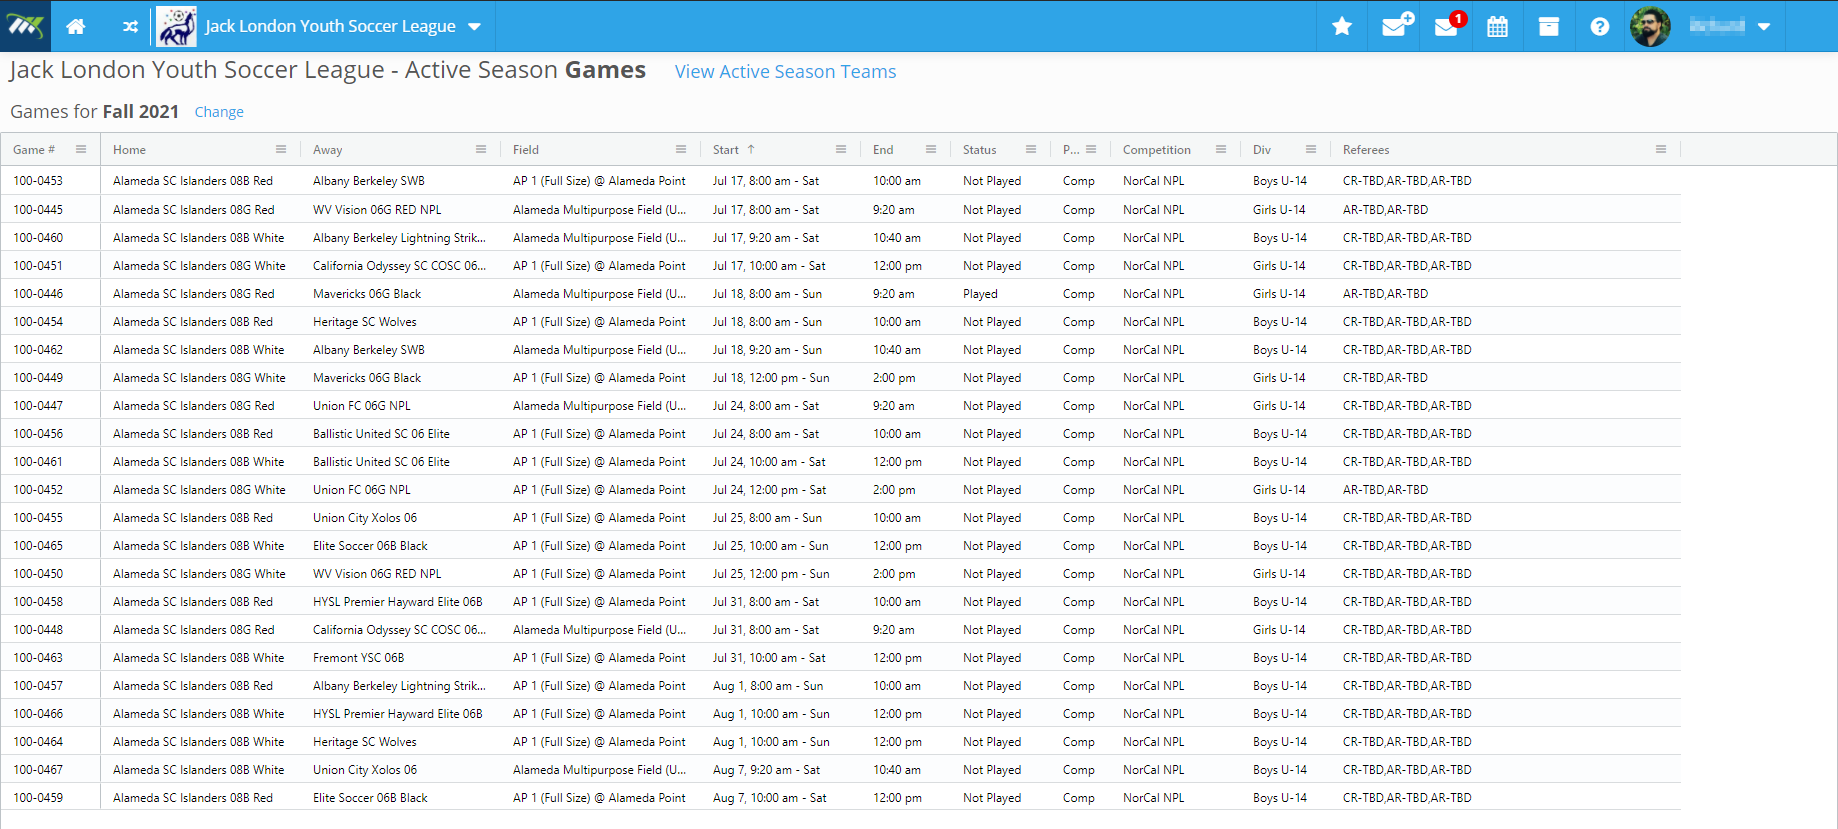Image resolution: width=1838 pixels, height=829 pixels.
Task: Expand the user account dropdown arrow
Action: click(x=1764, y=27)
